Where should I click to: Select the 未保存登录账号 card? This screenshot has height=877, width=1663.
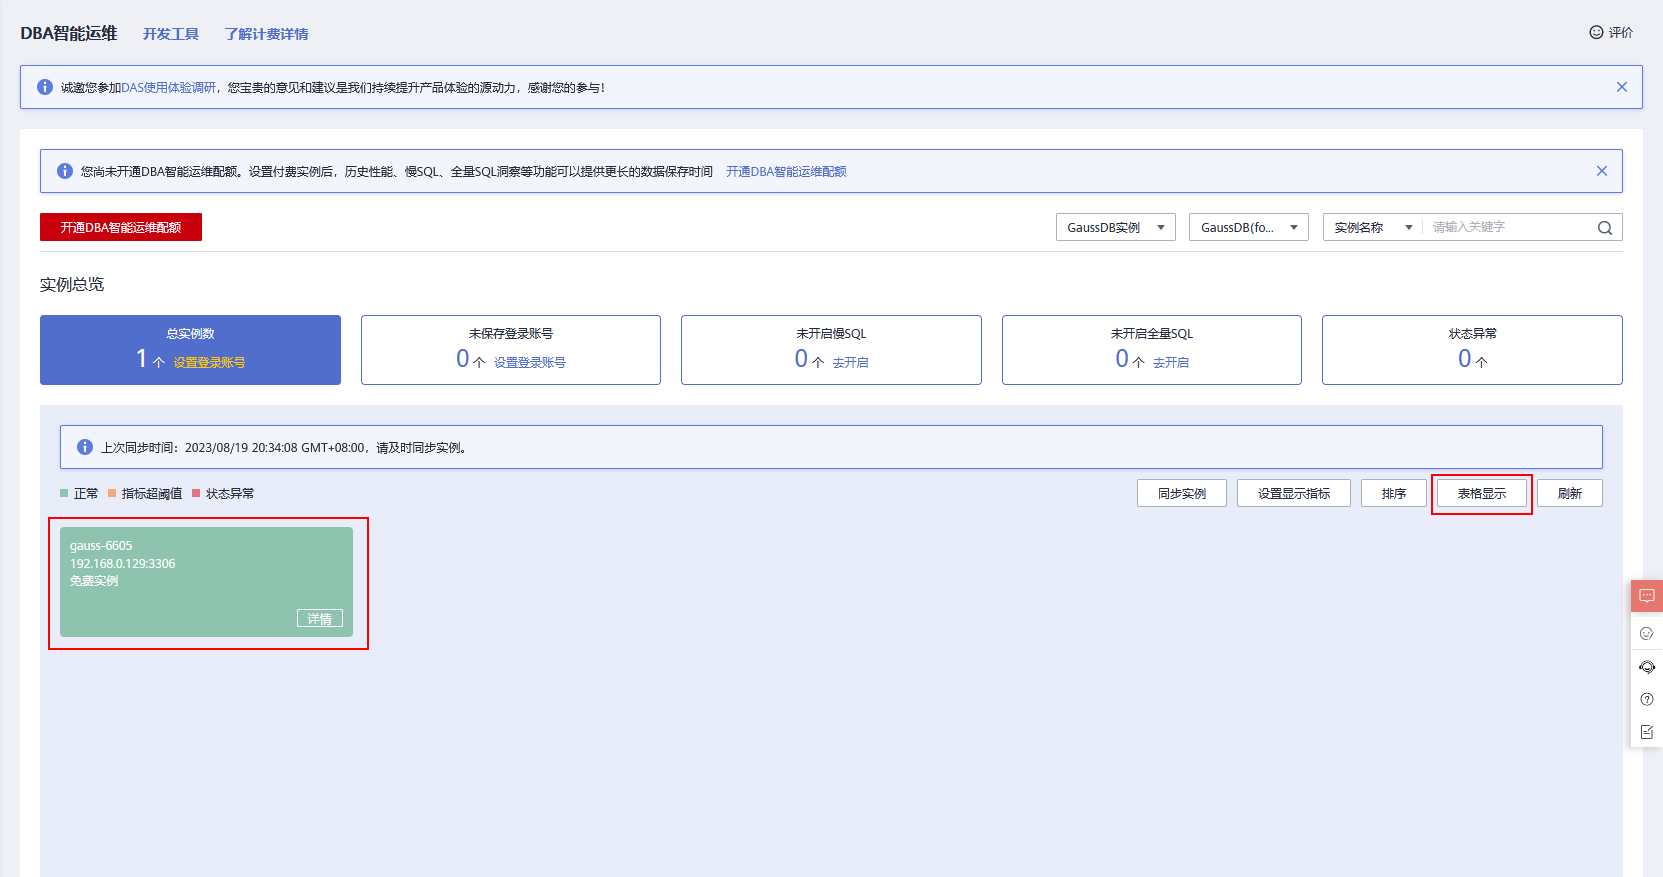coord(511,350)
